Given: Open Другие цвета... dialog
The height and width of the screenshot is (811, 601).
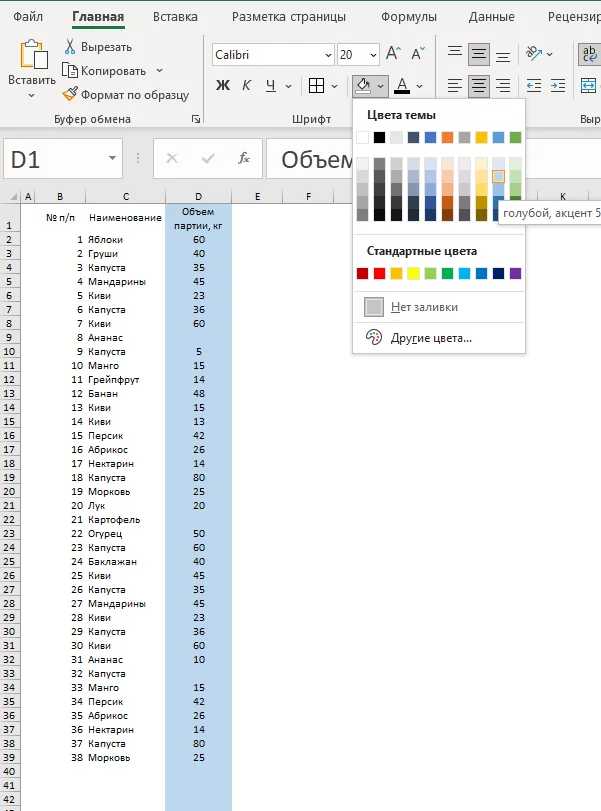Looking at the screenshot, I should coord(439,338).
